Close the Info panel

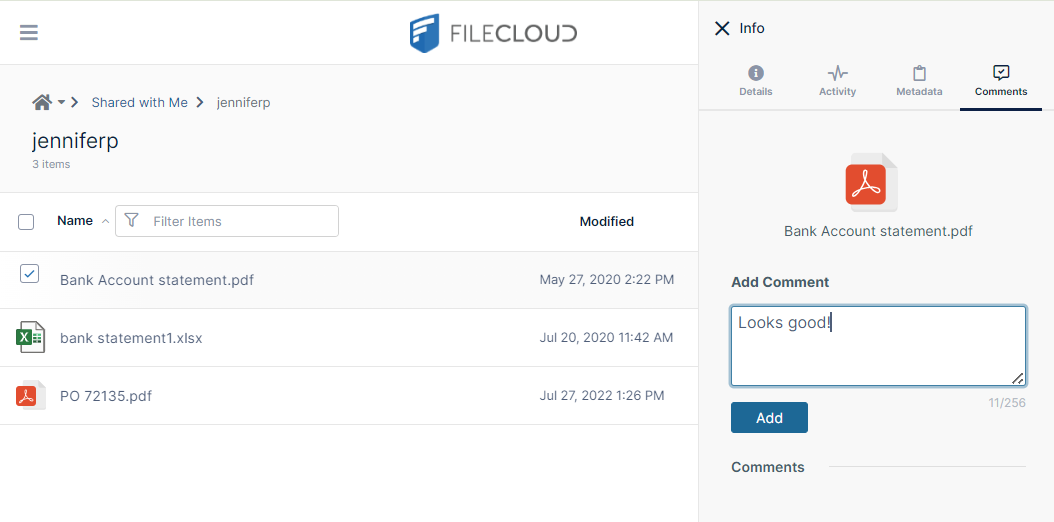pos(722,28)
